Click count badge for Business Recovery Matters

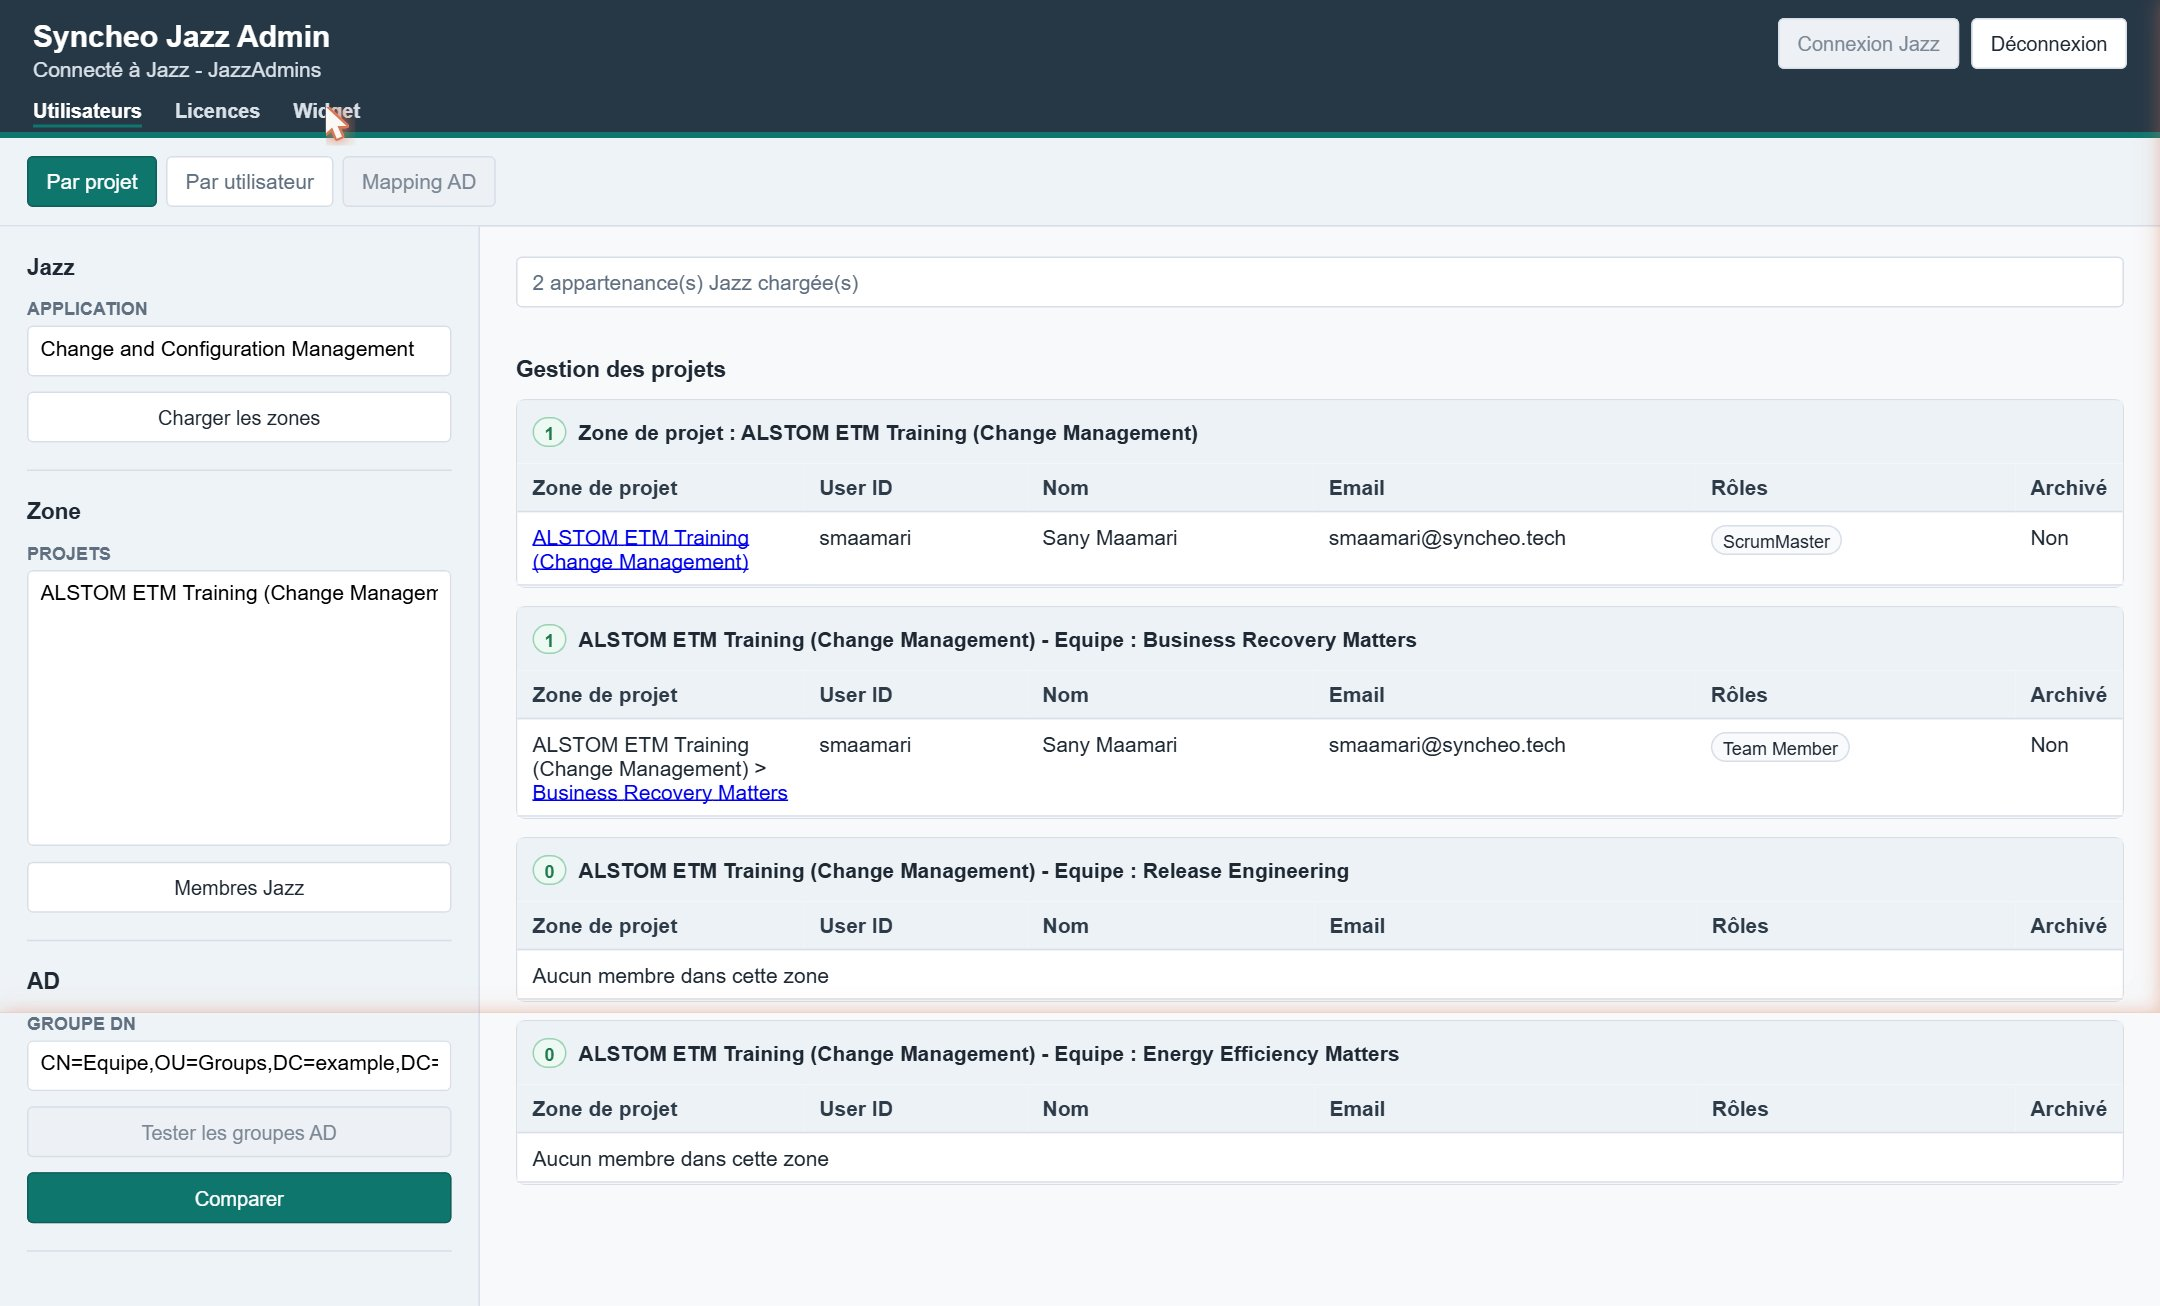click(549, 640)
